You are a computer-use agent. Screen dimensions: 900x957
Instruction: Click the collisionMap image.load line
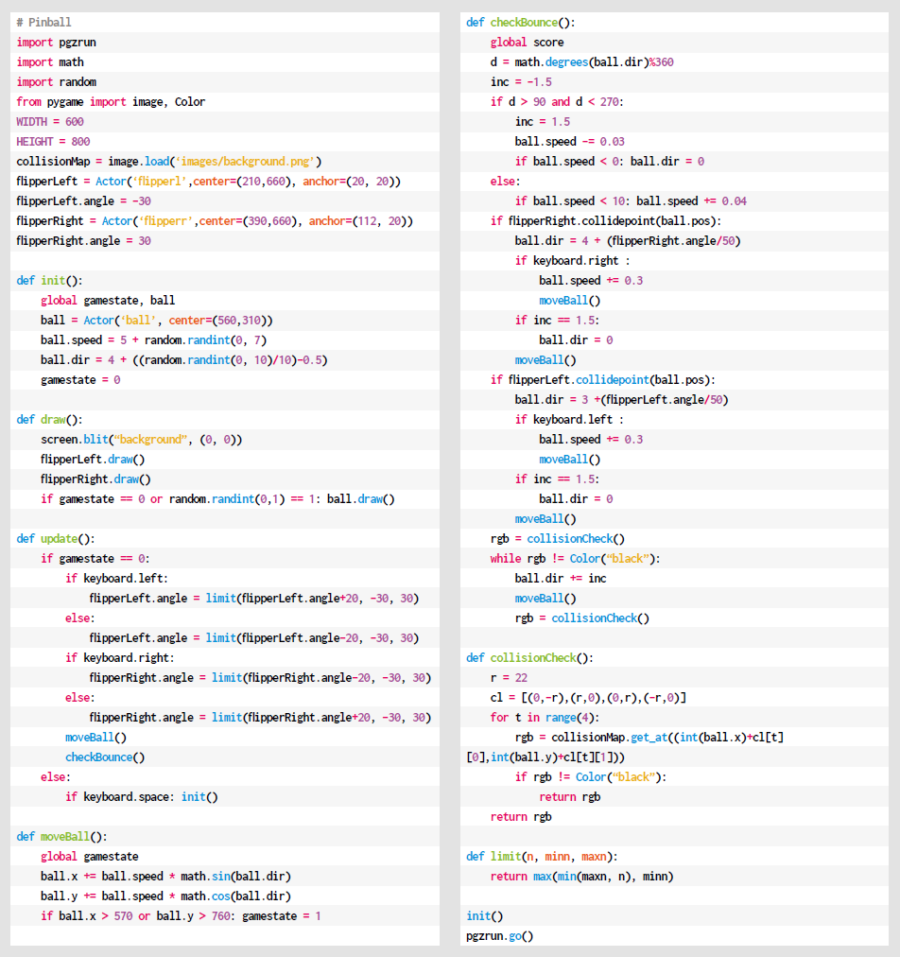[x=168, y=162]
